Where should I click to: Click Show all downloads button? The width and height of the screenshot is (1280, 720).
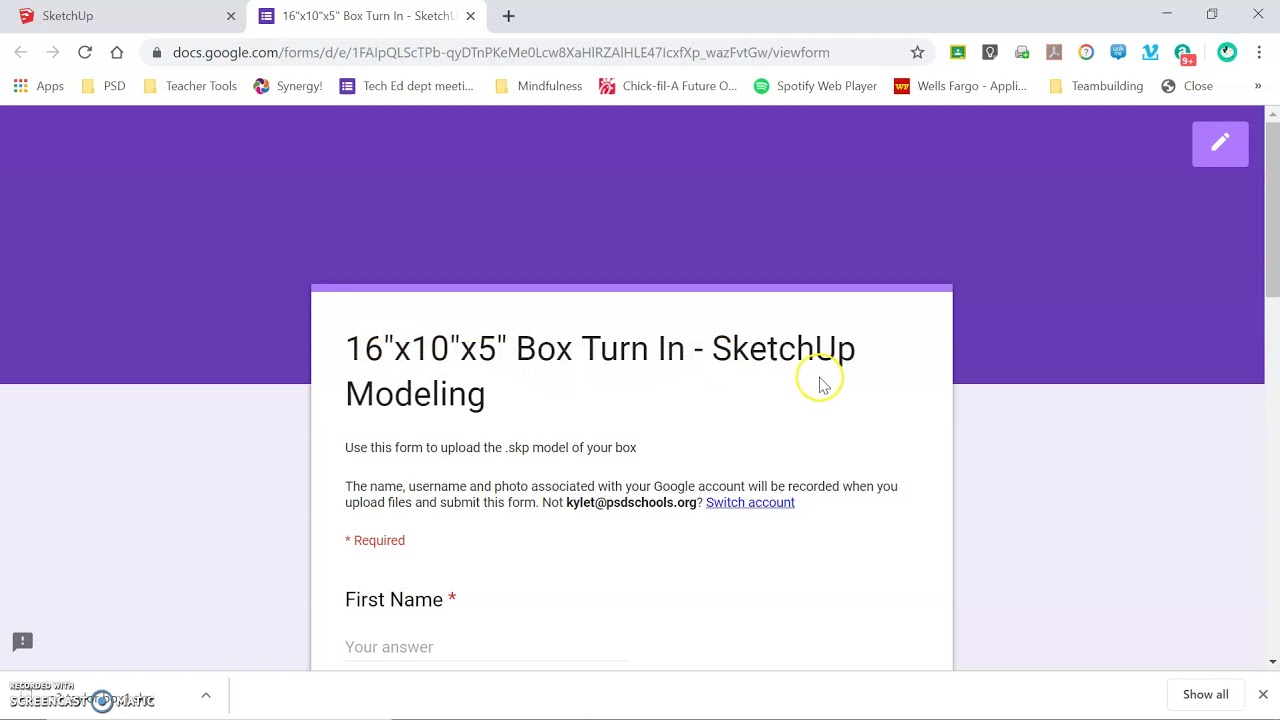click(1205, 694)
